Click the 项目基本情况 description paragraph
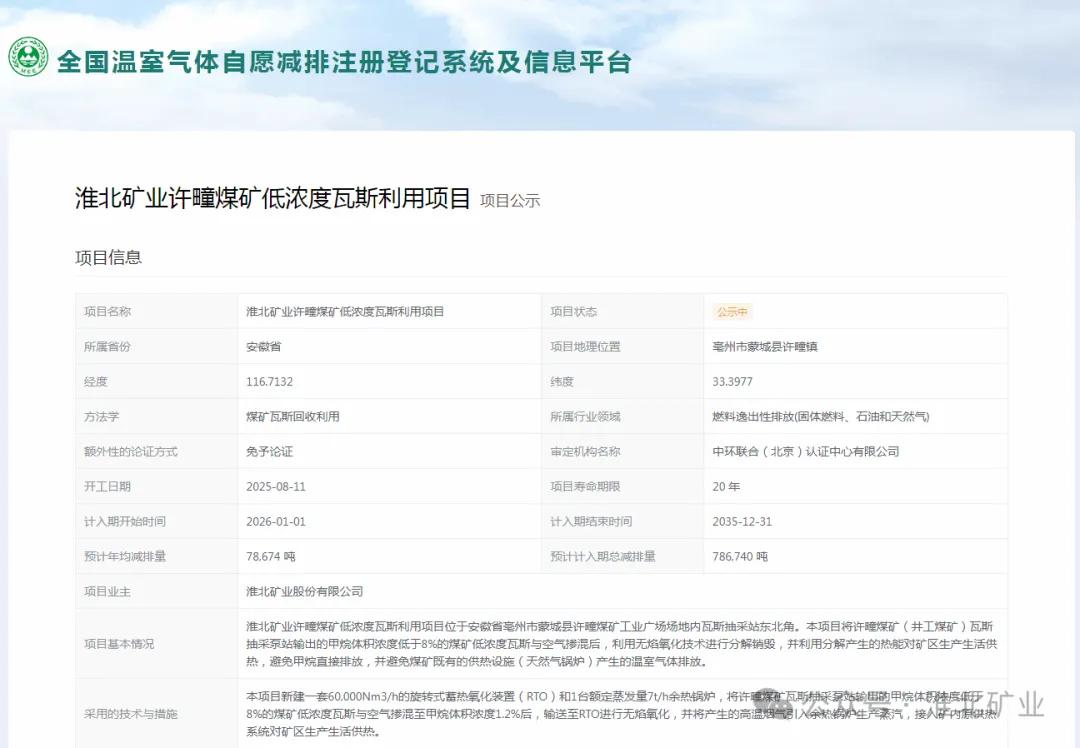Image resolution: width=1080 pixels, height=748 pixels. (622, 644)
